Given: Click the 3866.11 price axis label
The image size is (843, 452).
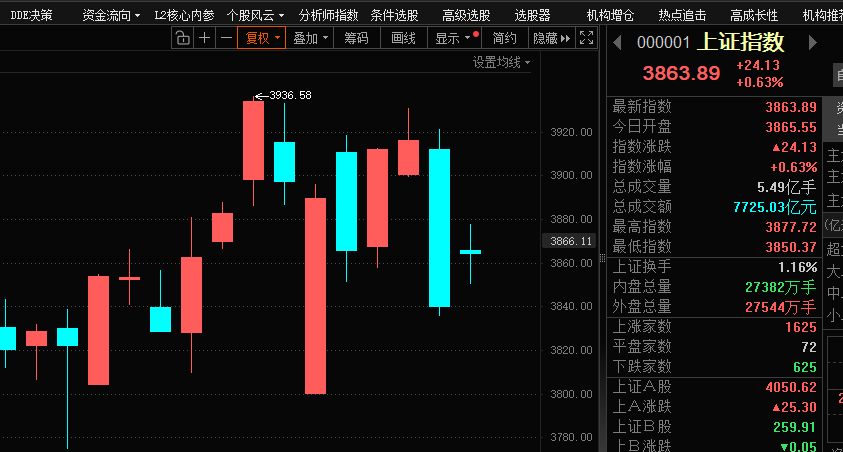Looking at the screenshot, I should click(x=572, y=241).
